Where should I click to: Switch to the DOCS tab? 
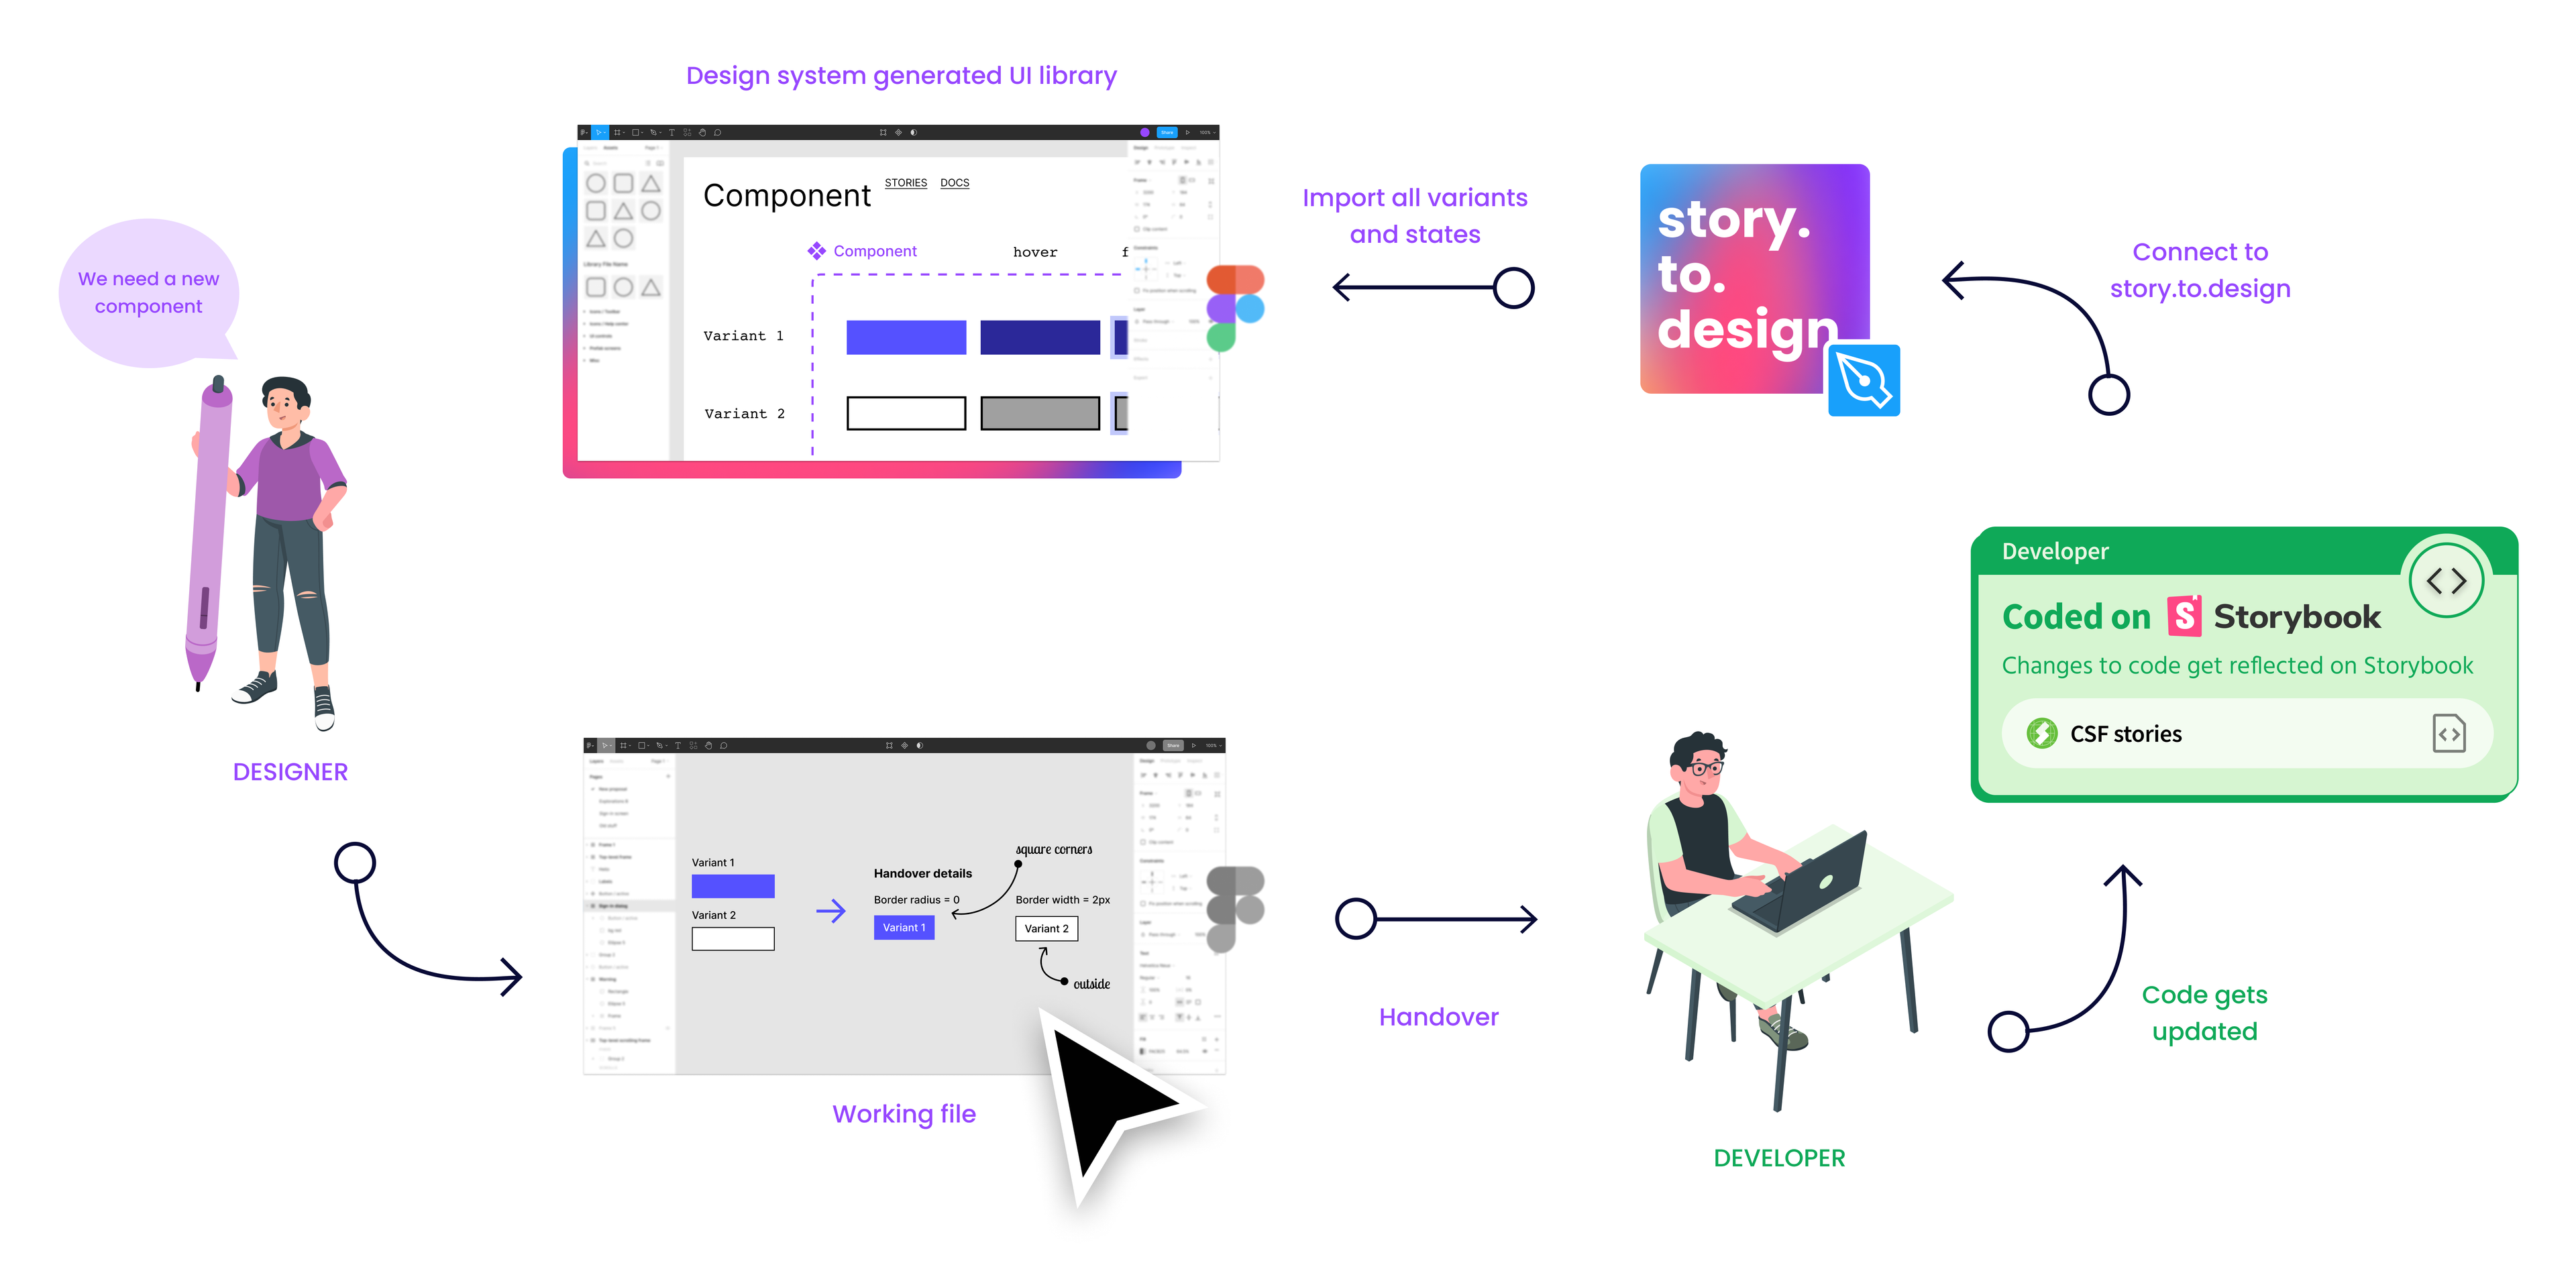click(956, 184)
